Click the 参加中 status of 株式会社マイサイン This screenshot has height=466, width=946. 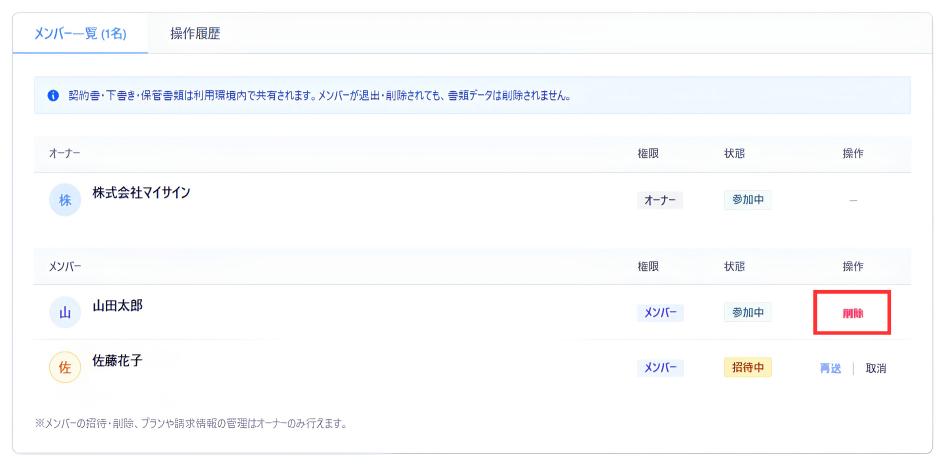[748, 200]
